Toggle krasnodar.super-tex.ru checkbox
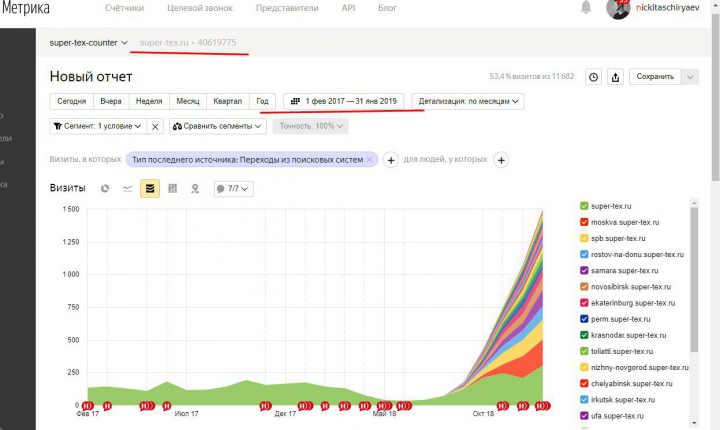The width and height of the screenshot is (720, 430). 584,335
